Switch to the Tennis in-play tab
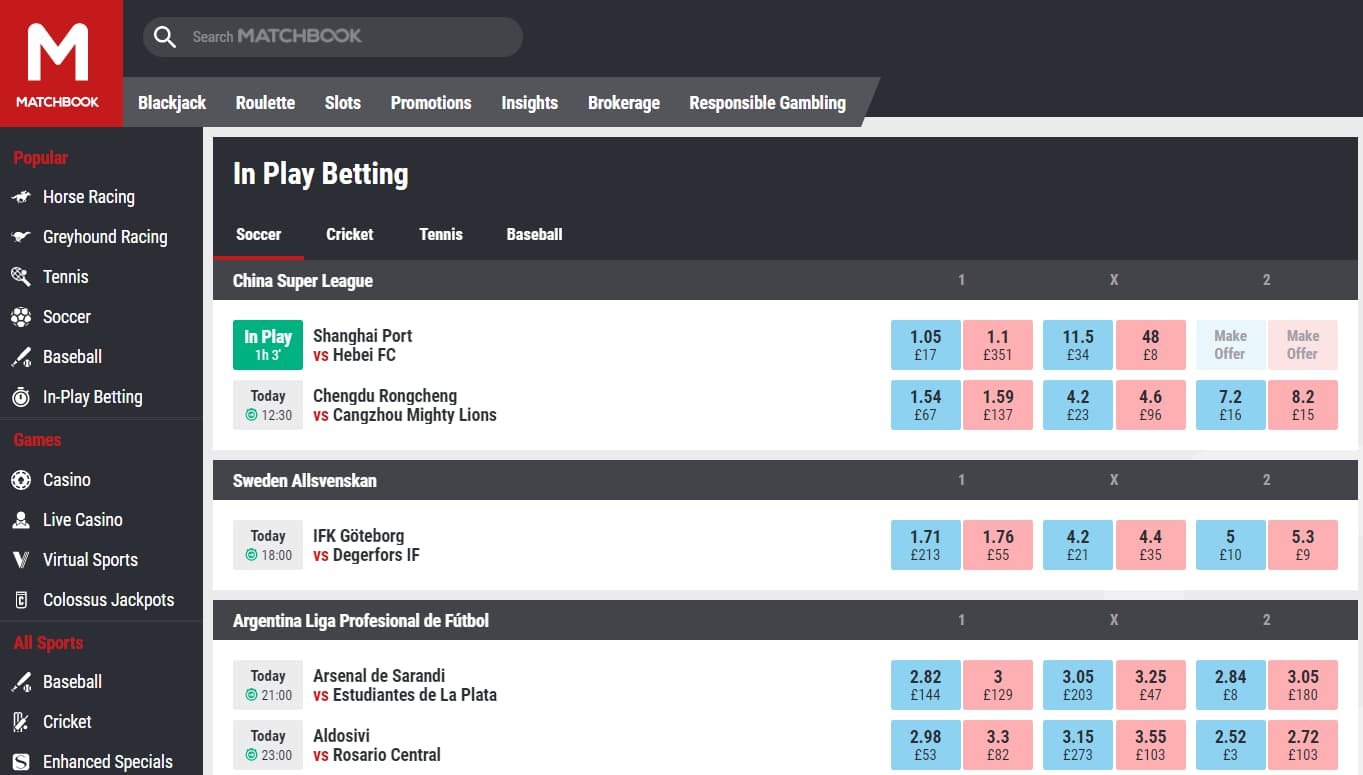The height and width of the screenshot is (775, 1363). point(441,234)
